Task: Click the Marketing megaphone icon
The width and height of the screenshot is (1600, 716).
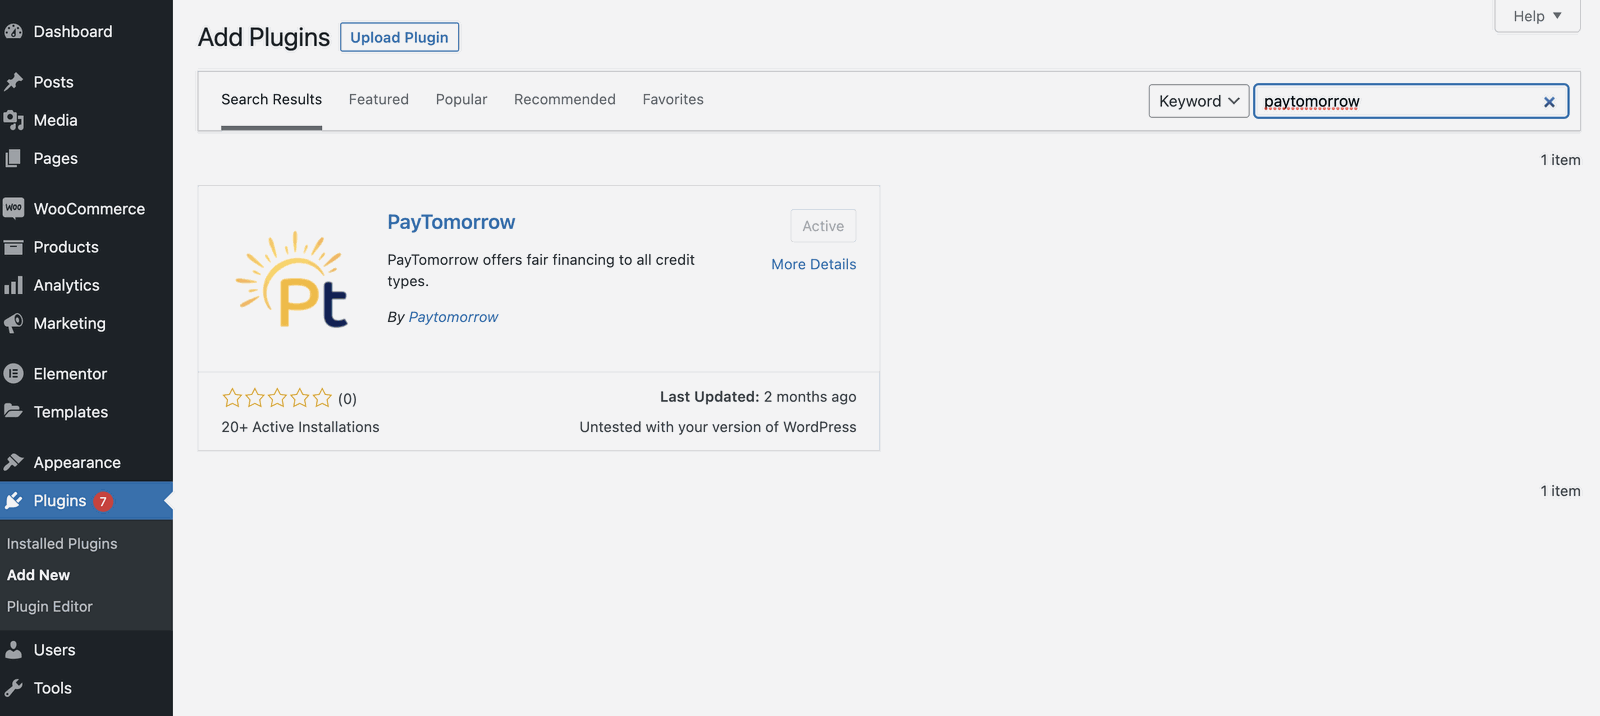Action: click(x=13, y=323)
